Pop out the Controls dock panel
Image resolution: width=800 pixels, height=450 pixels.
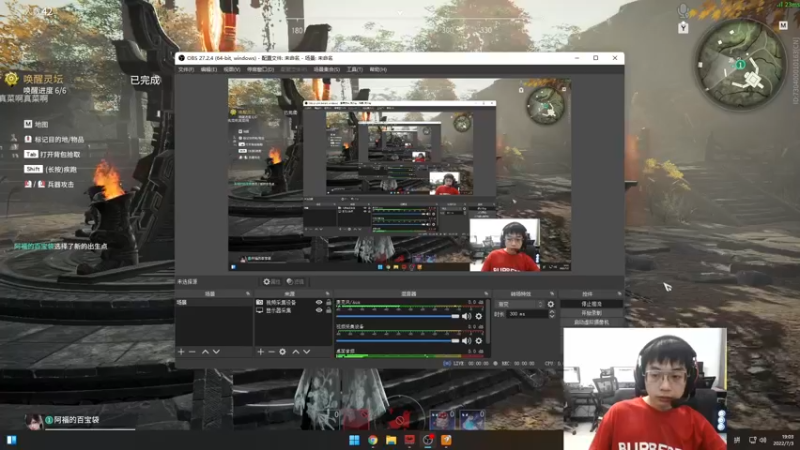tap(619, 294)
